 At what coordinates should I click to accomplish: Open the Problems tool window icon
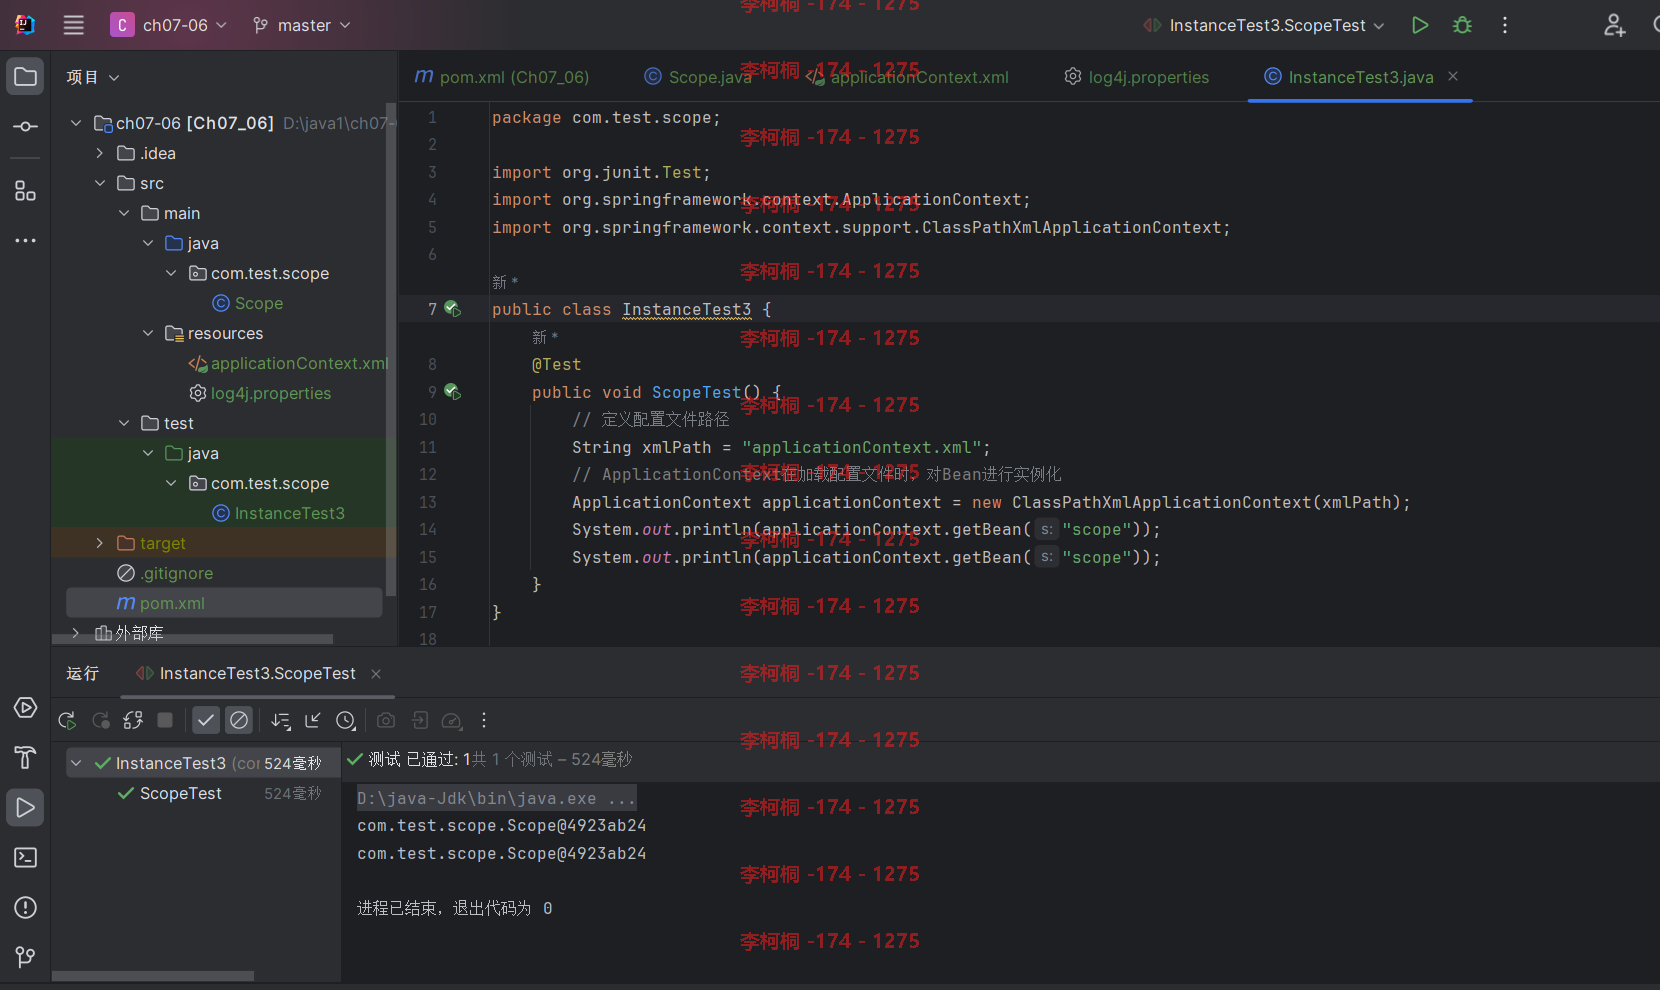(x=25, y=908)
